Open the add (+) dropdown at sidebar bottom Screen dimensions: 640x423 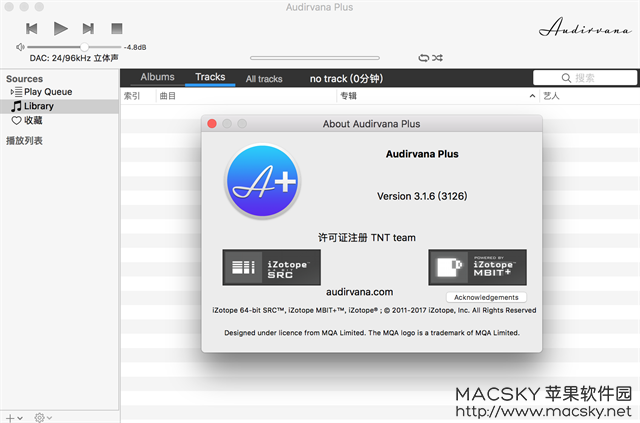pyautogui.click(x=14, y=418)
